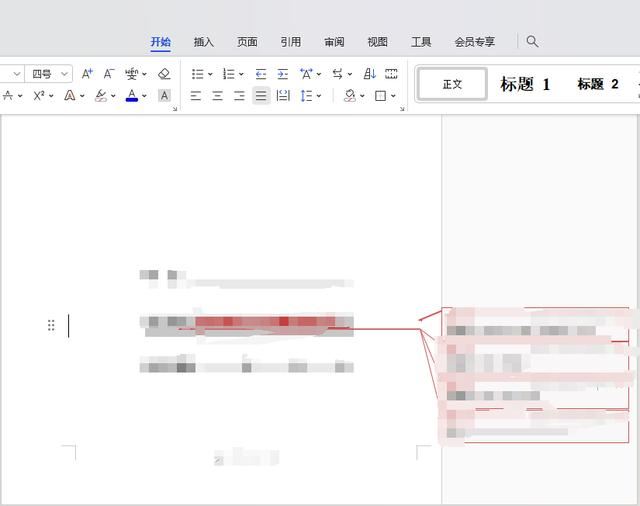
Task: Click the decrease font size icon
Action: click(108, 74)
